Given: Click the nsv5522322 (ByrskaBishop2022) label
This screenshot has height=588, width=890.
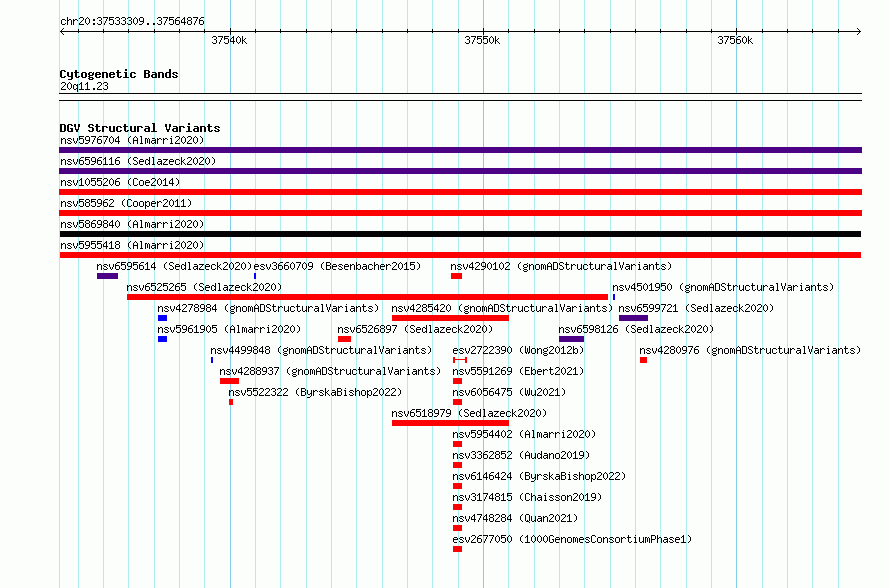Looking at the screenshot, I should click(x=315, y=392).
